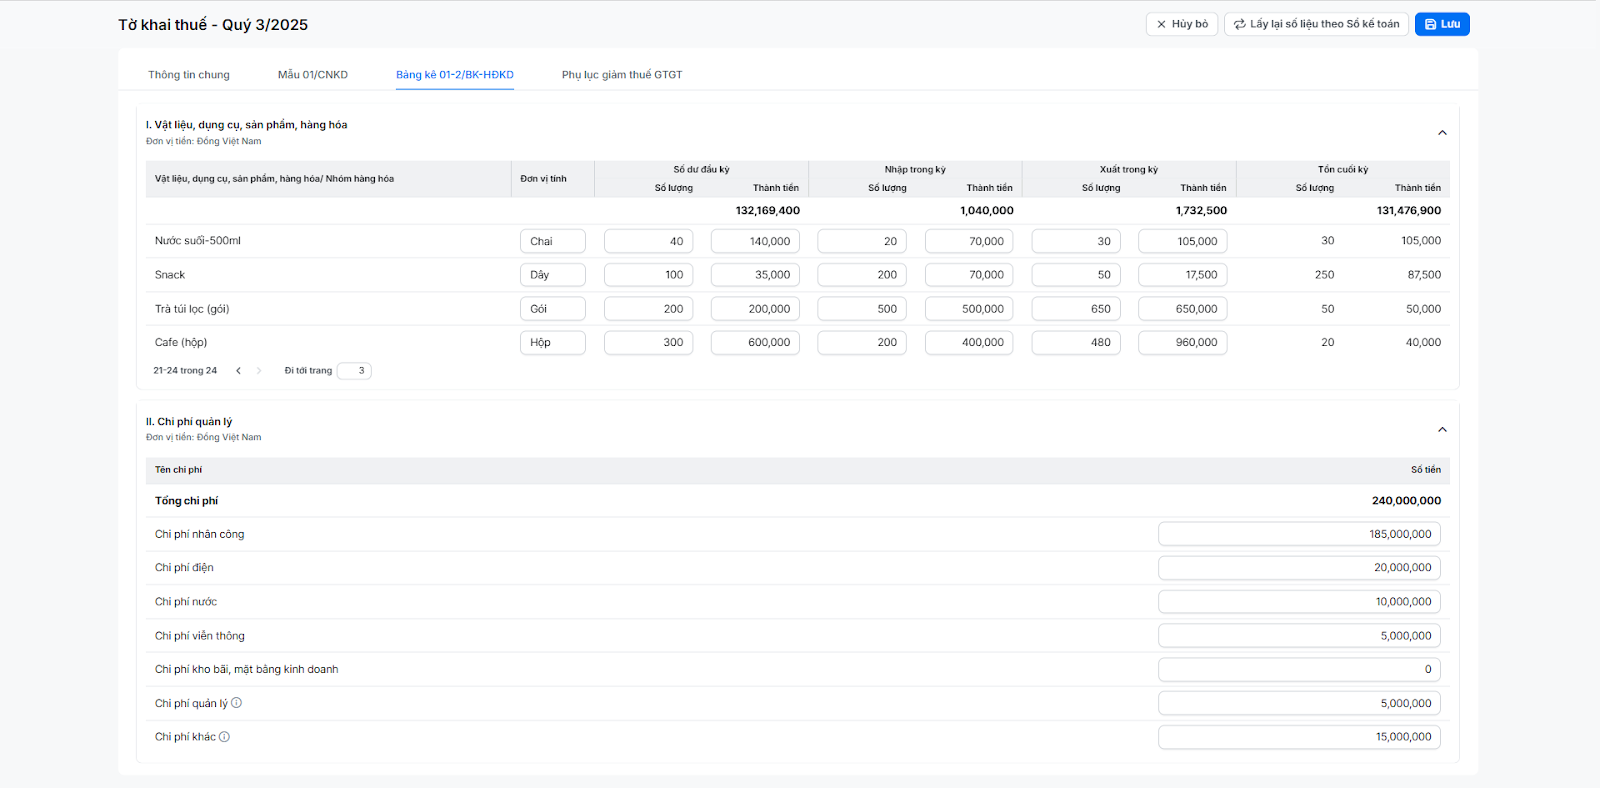Save the tax declaration with Lưu
The width and height of the screenshot is (1600, 788).
coord(1441,24)
